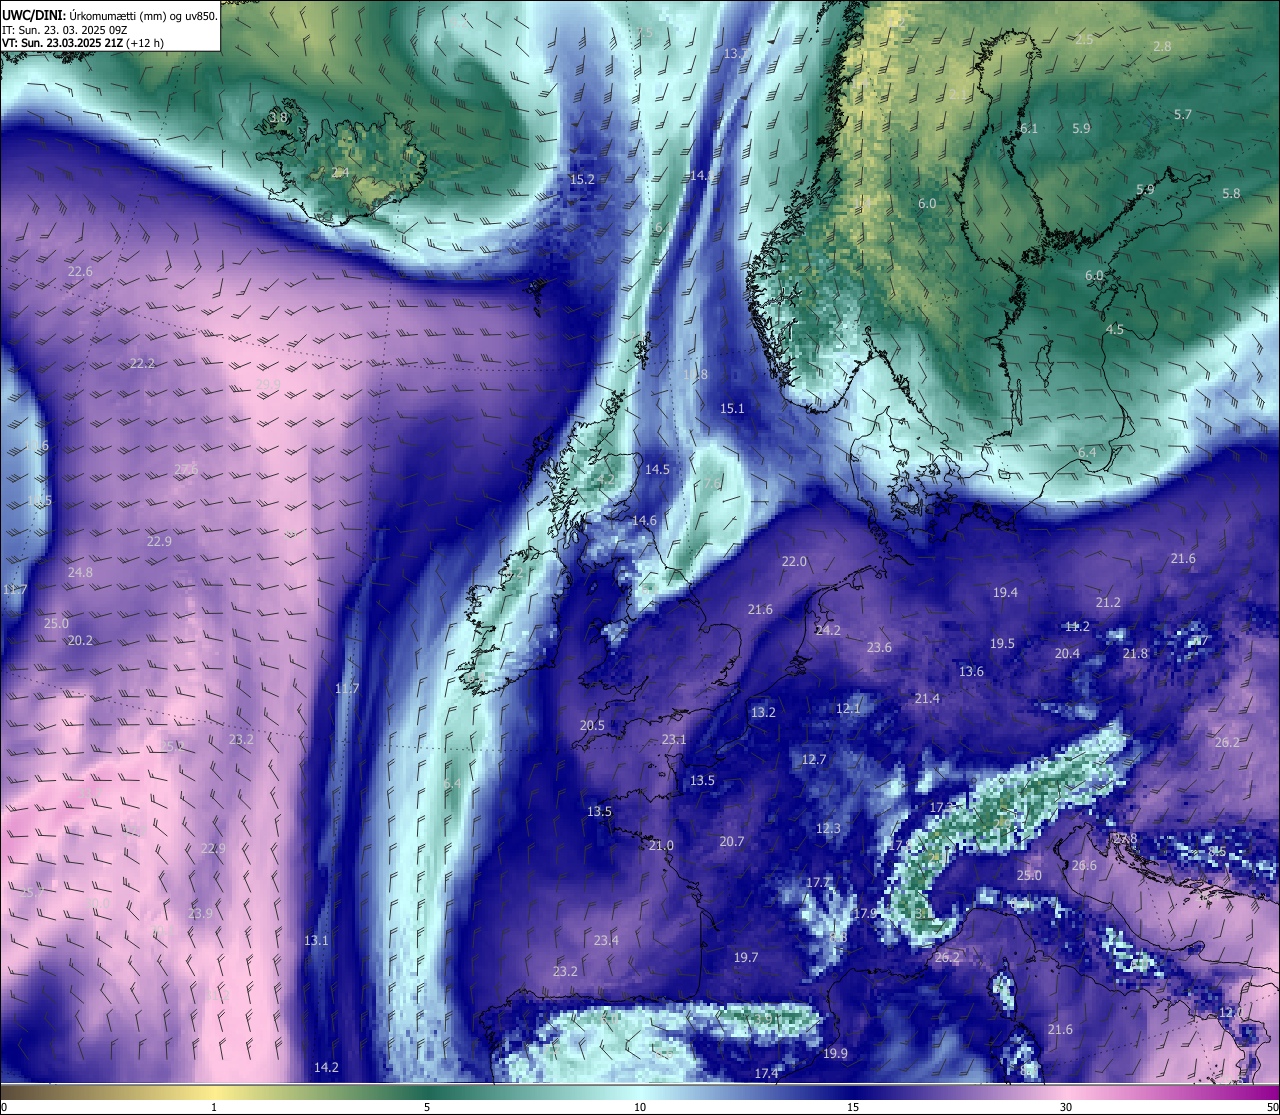Click the 5.8 value label
Screen dimensions: 1280x1115
(x=1231, y=193)
